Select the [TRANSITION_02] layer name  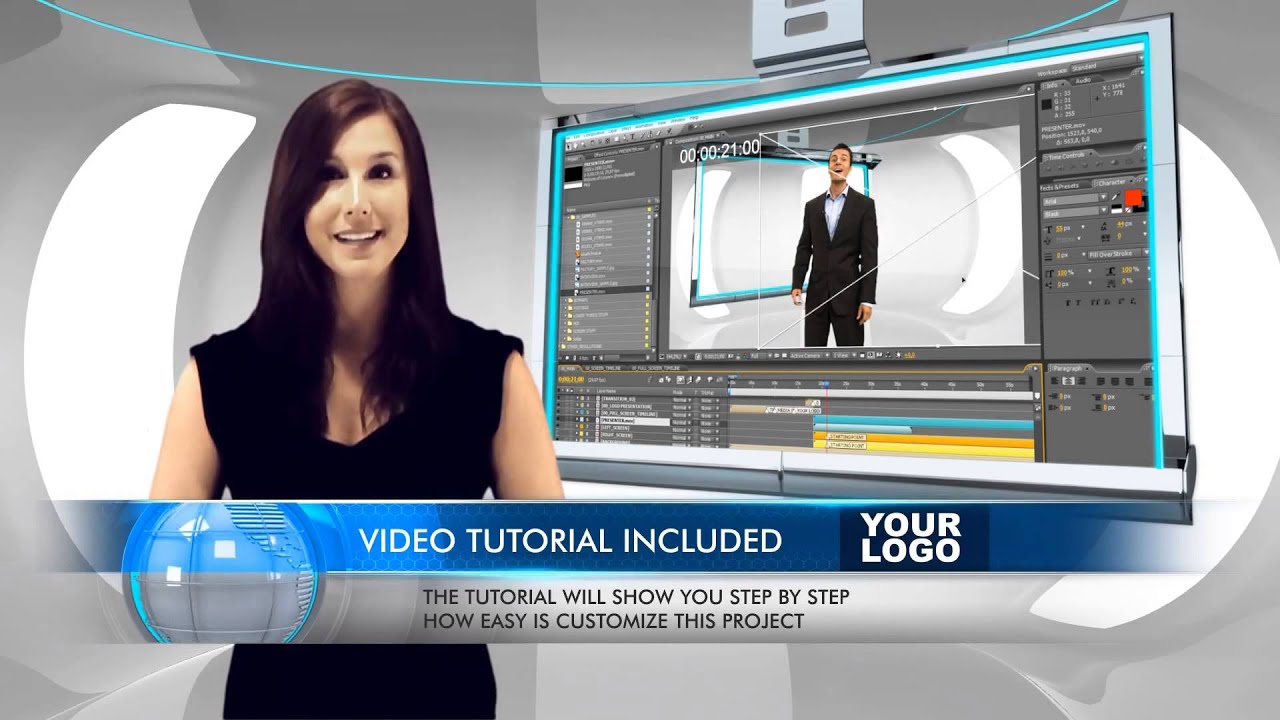[x=619, y=400]
